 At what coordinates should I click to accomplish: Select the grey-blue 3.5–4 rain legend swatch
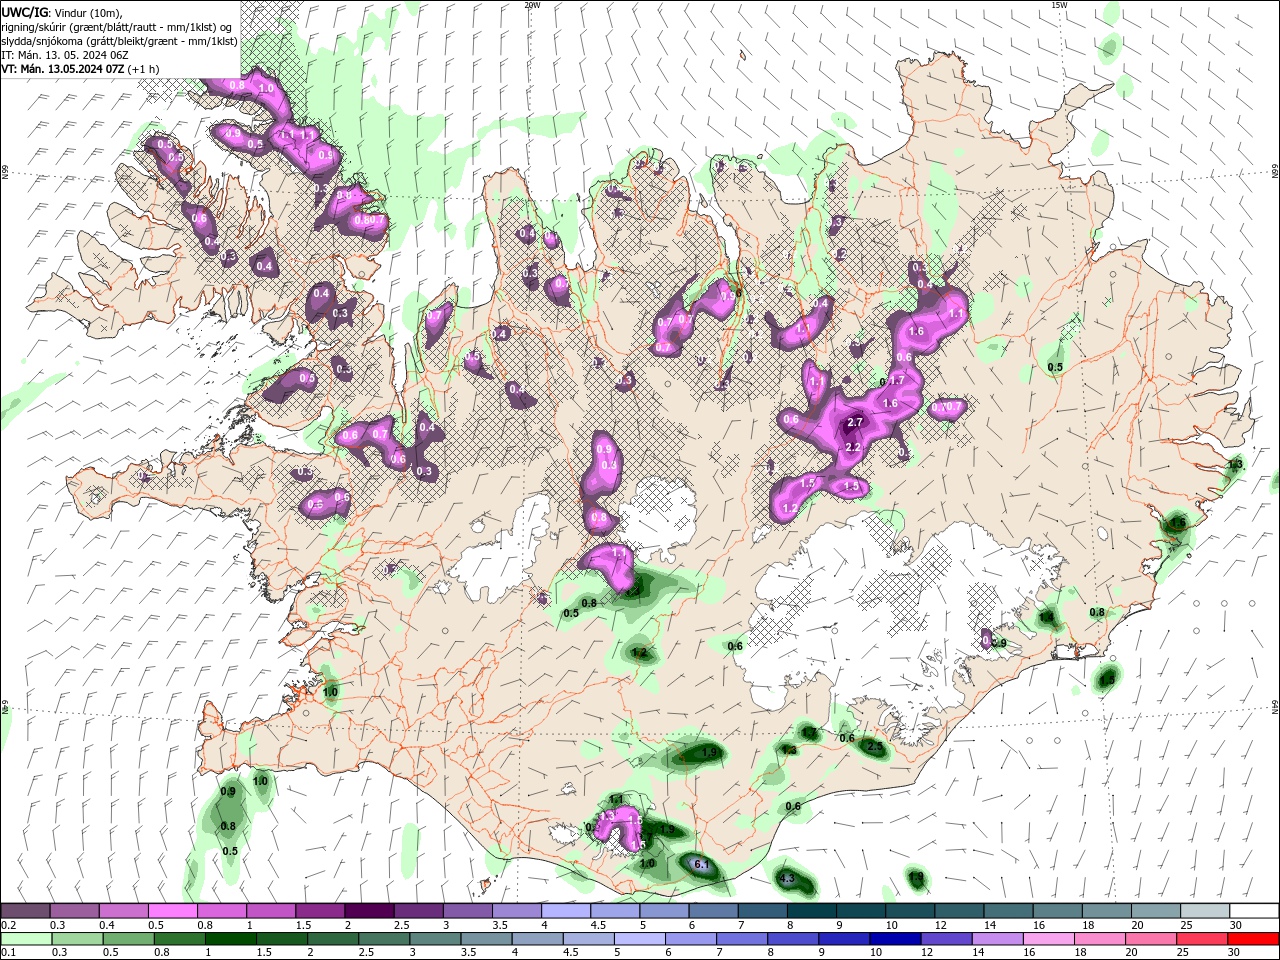488,940
